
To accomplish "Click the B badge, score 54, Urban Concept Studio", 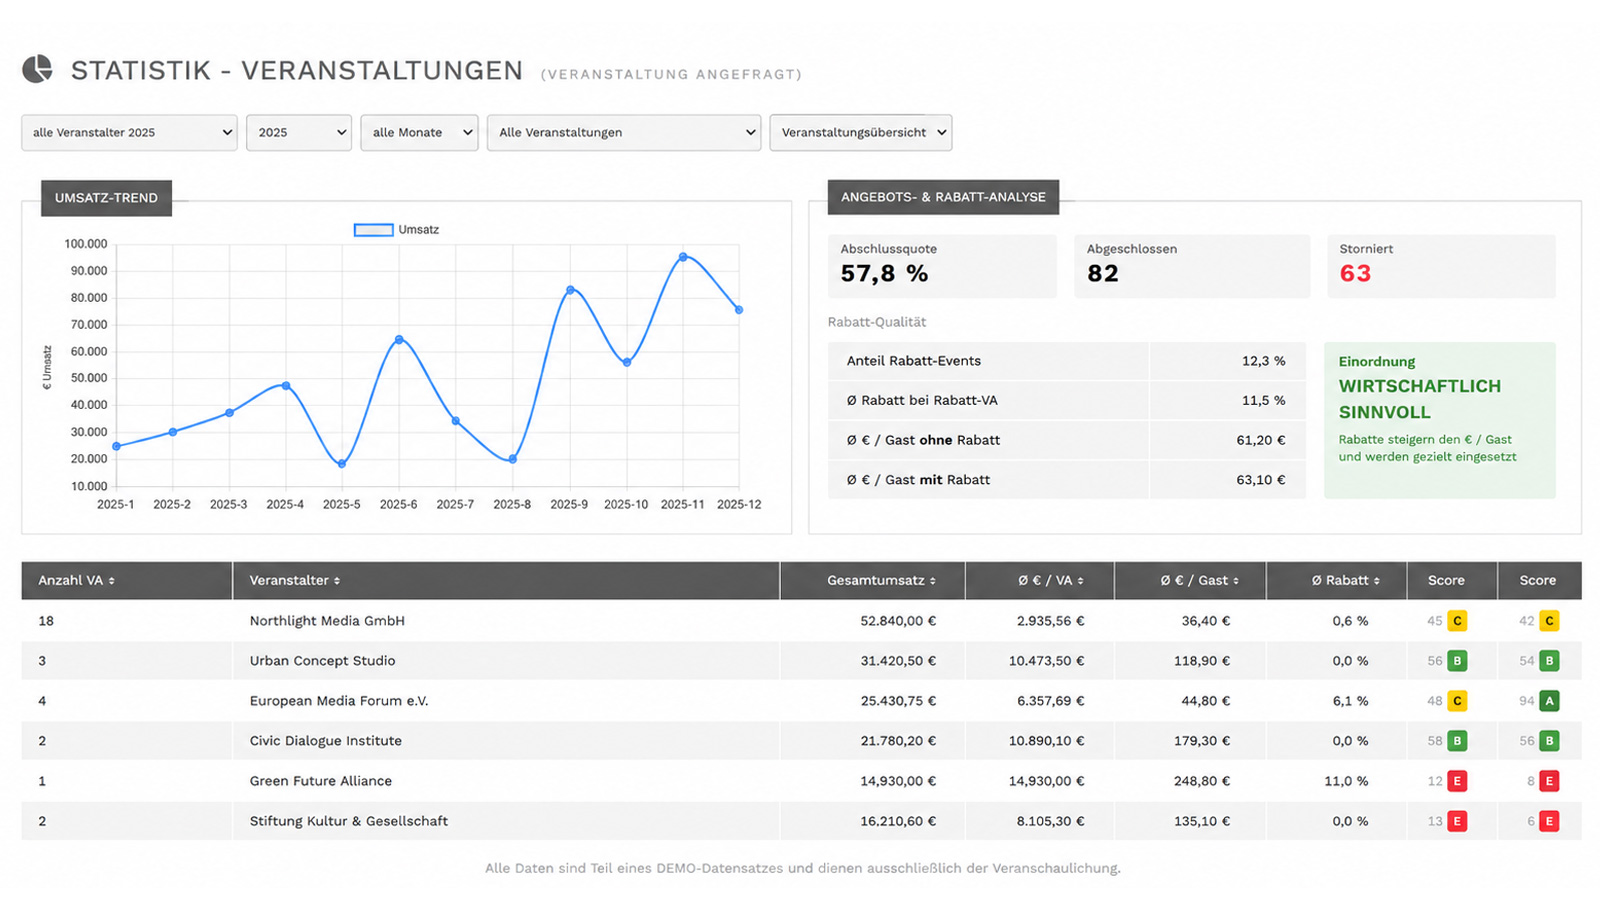I will tap(1549, 661).
